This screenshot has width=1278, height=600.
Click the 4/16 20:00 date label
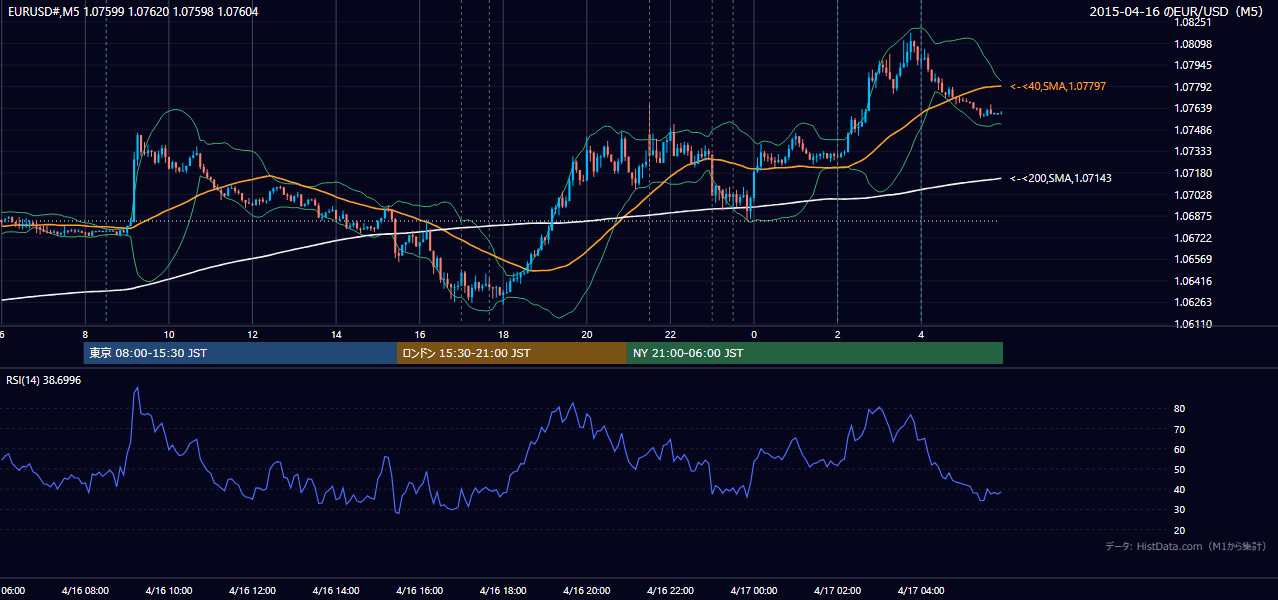pyautogui.click(x=587, y=591)
